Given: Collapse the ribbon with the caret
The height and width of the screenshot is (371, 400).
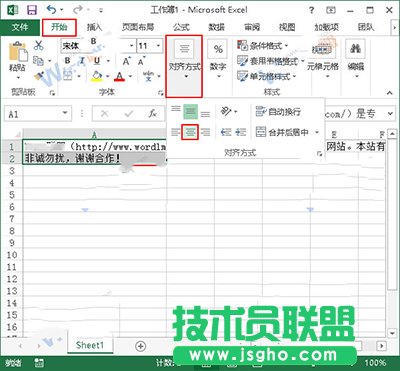Looking at the screenshot, I should (x=390, y=93).
